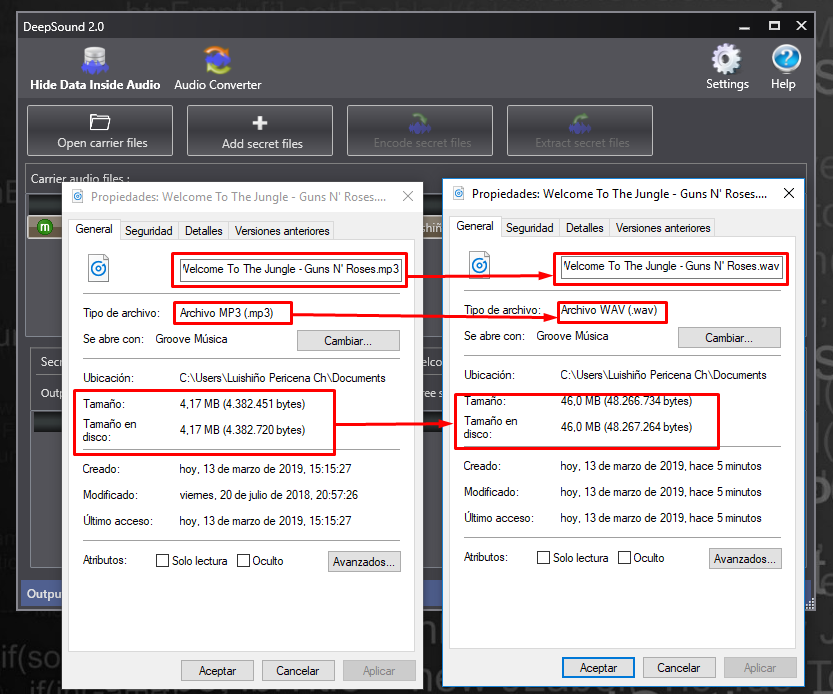Select General tab in wav Properties
This screenshot has width=833, height=694.
pos(475,226)
